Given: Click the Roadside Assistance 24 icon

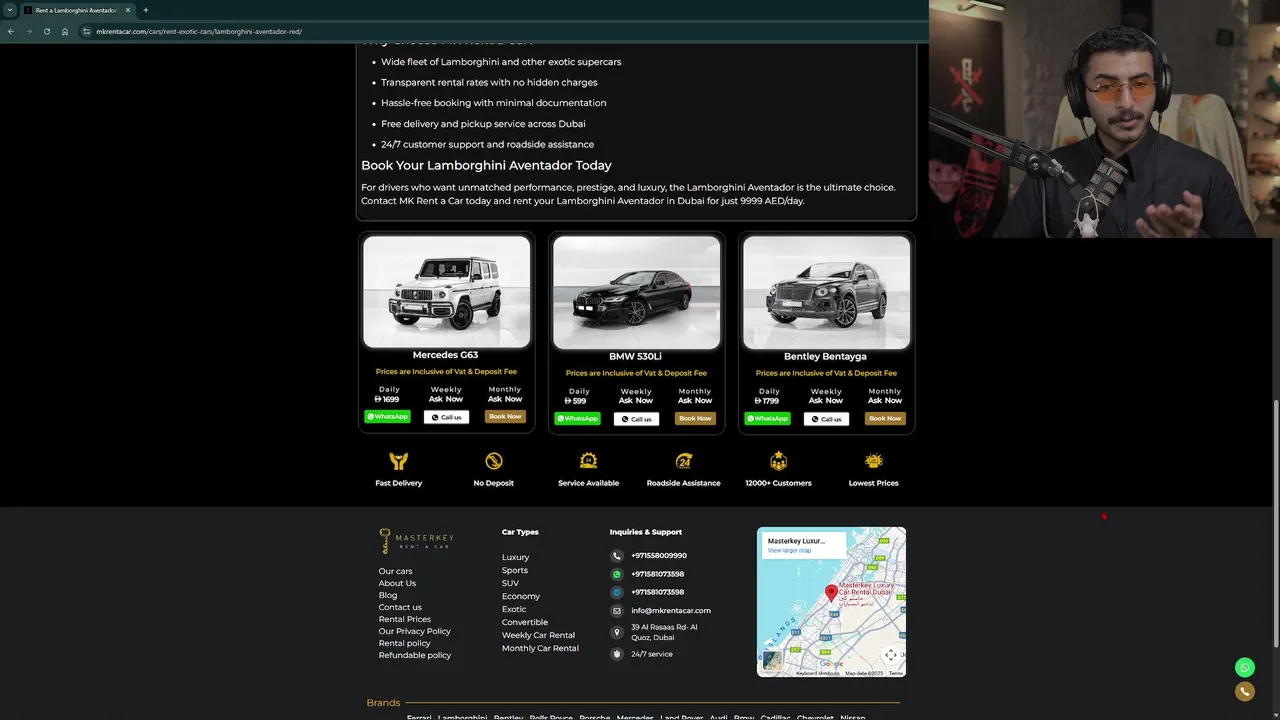Looking at the screenshot, I should (x=684, y=461).
